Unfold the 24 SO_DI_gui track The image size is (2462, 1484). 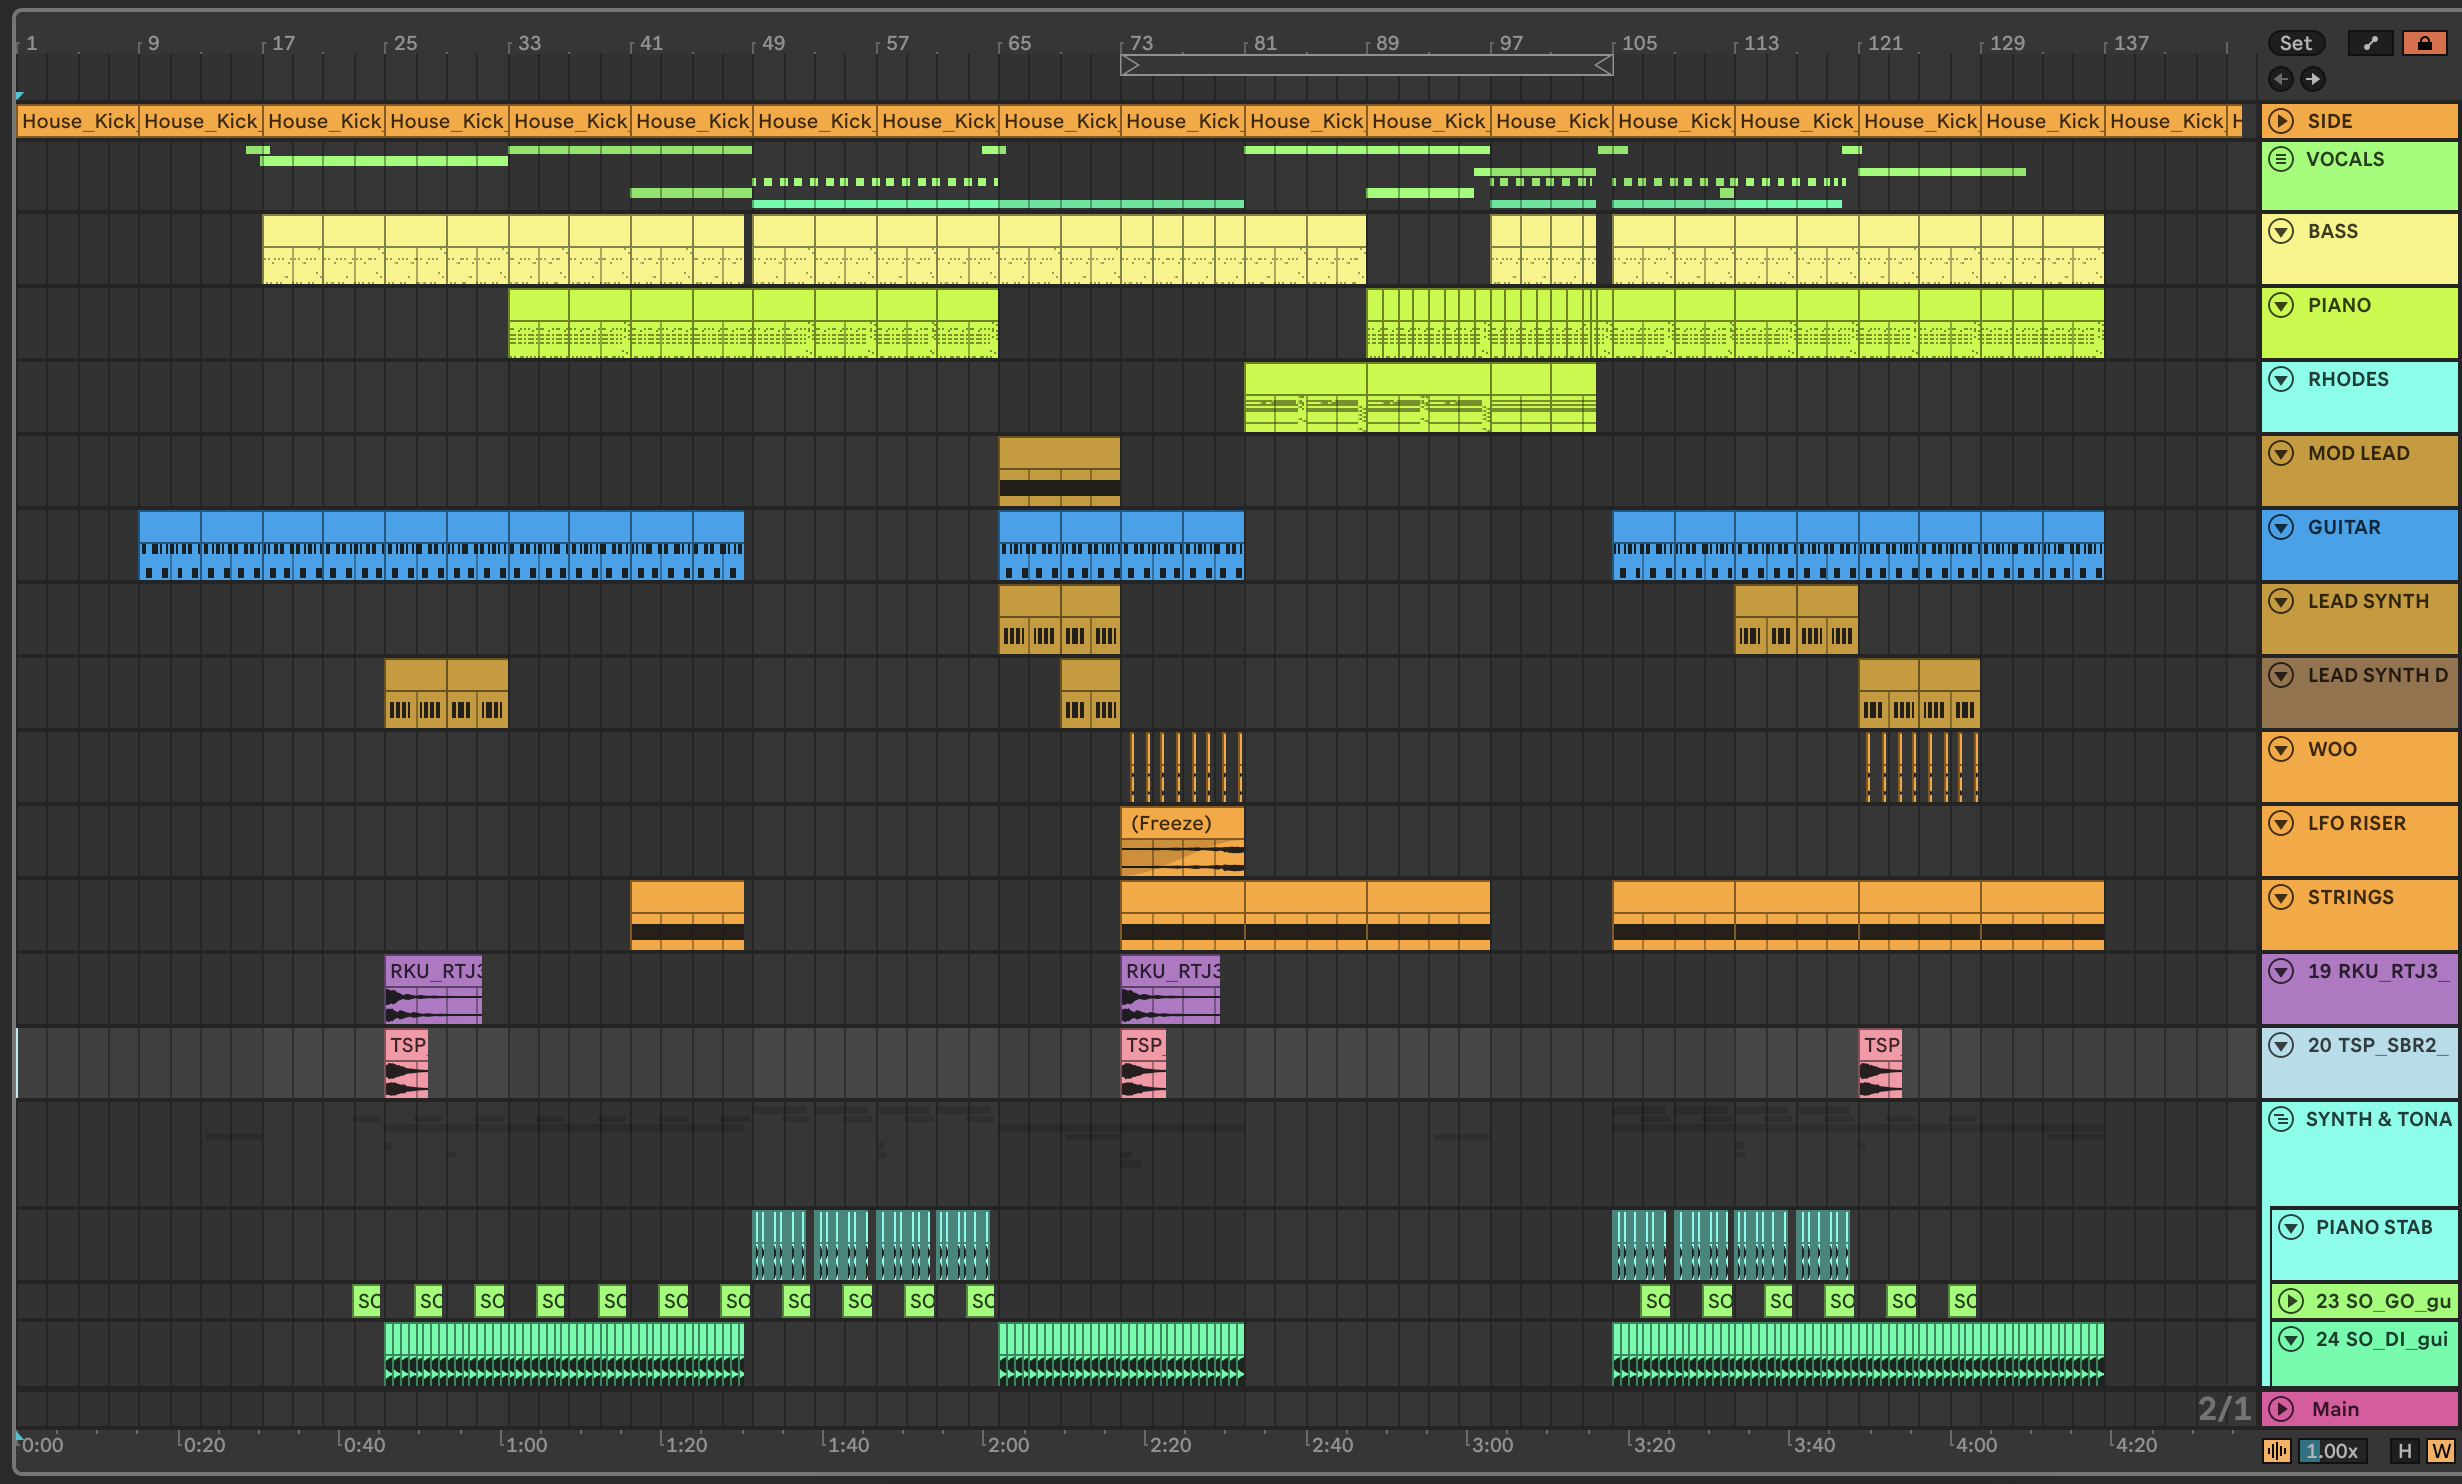click(x=2291, y=1339)
